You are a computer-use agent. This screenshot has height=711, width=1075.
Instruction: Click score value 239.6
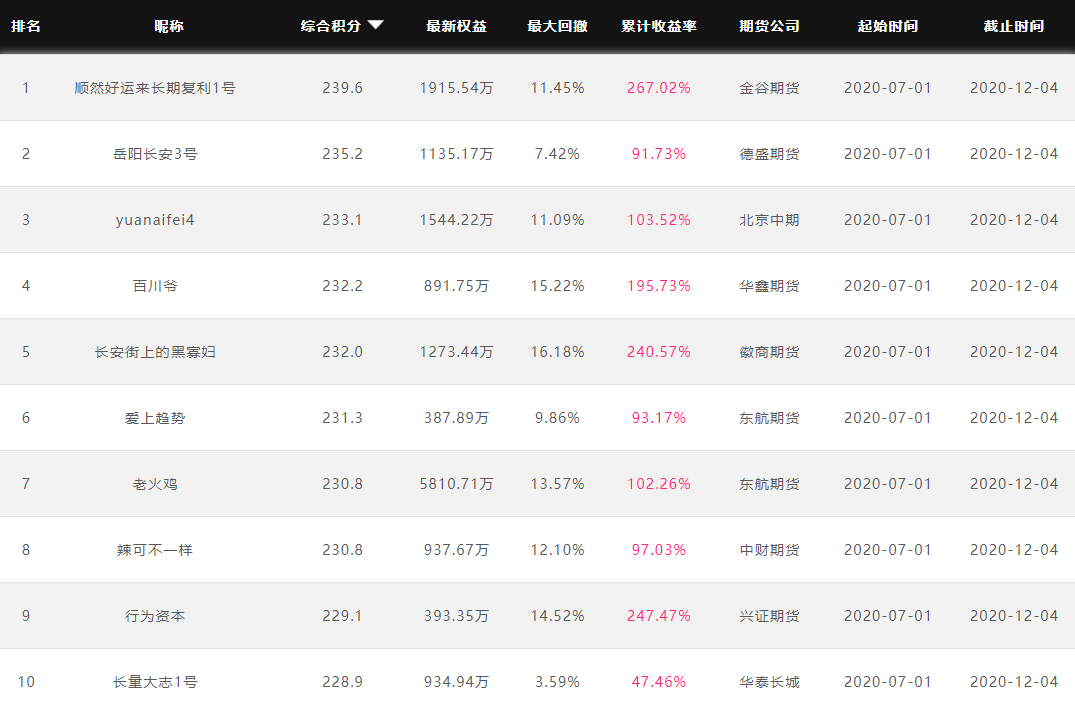[343, 88]
